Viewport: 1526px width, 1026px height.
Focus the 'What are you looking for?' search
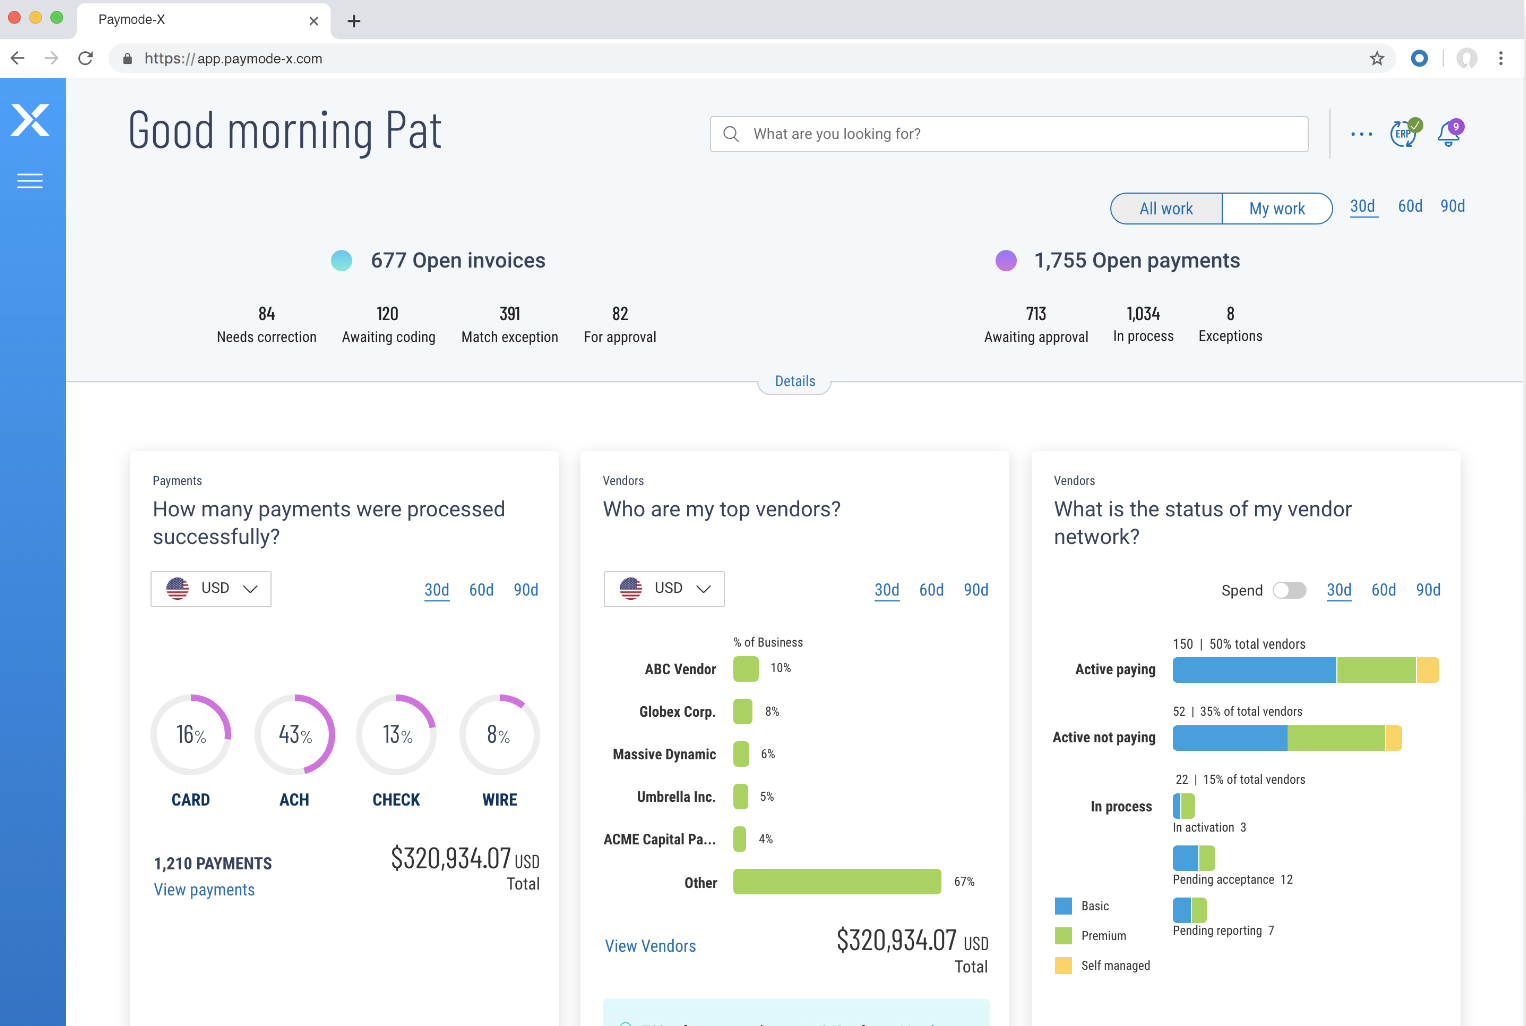point(1009,134)
